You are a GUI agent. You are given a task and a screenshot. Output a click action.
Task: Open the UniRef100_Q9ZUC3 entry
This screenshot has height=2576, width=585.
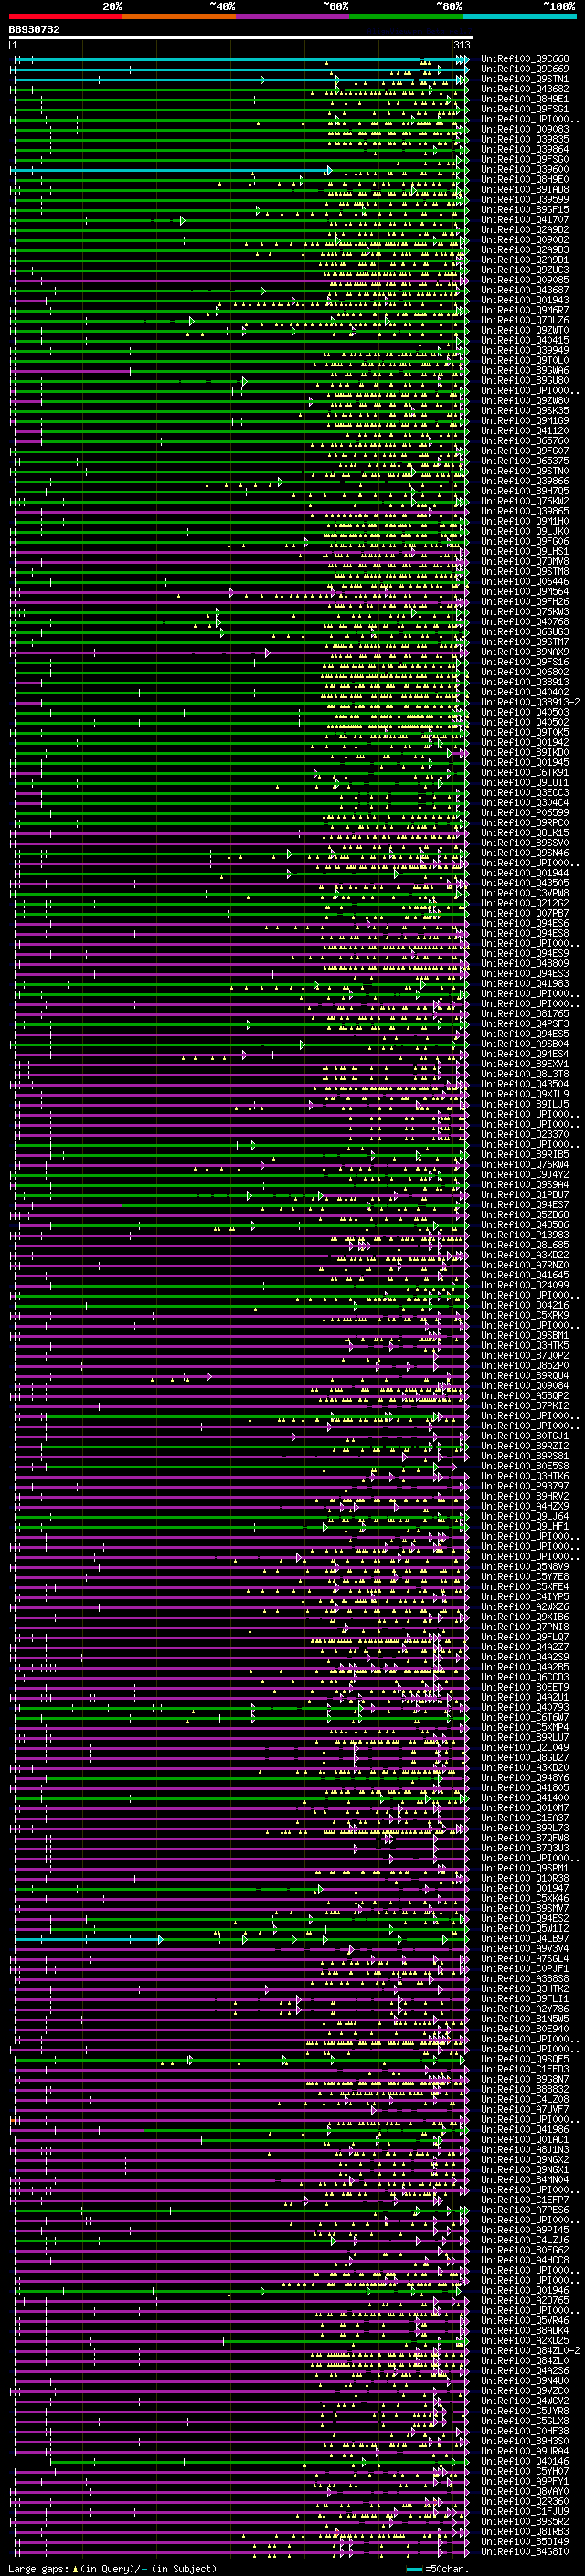[x=524, y=270]
